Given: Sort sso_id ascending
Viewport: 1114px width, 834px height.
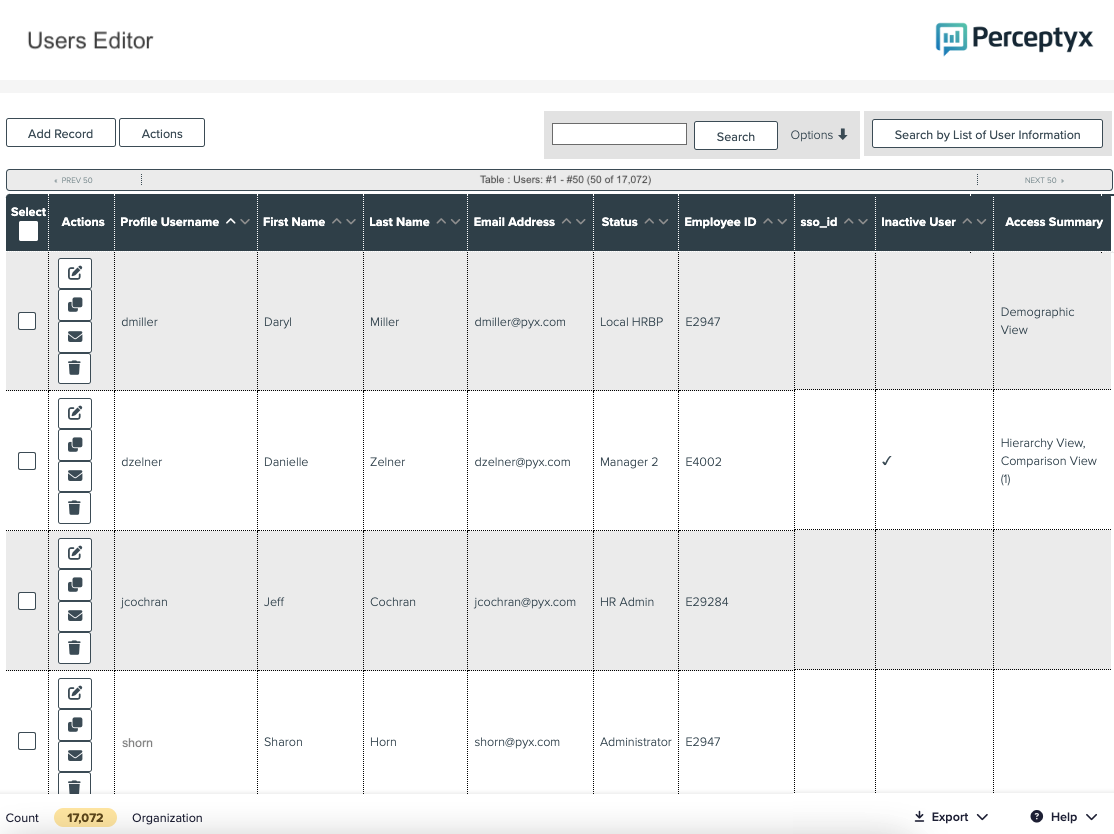Looking at the screenshot, I should tap(848, 222).
